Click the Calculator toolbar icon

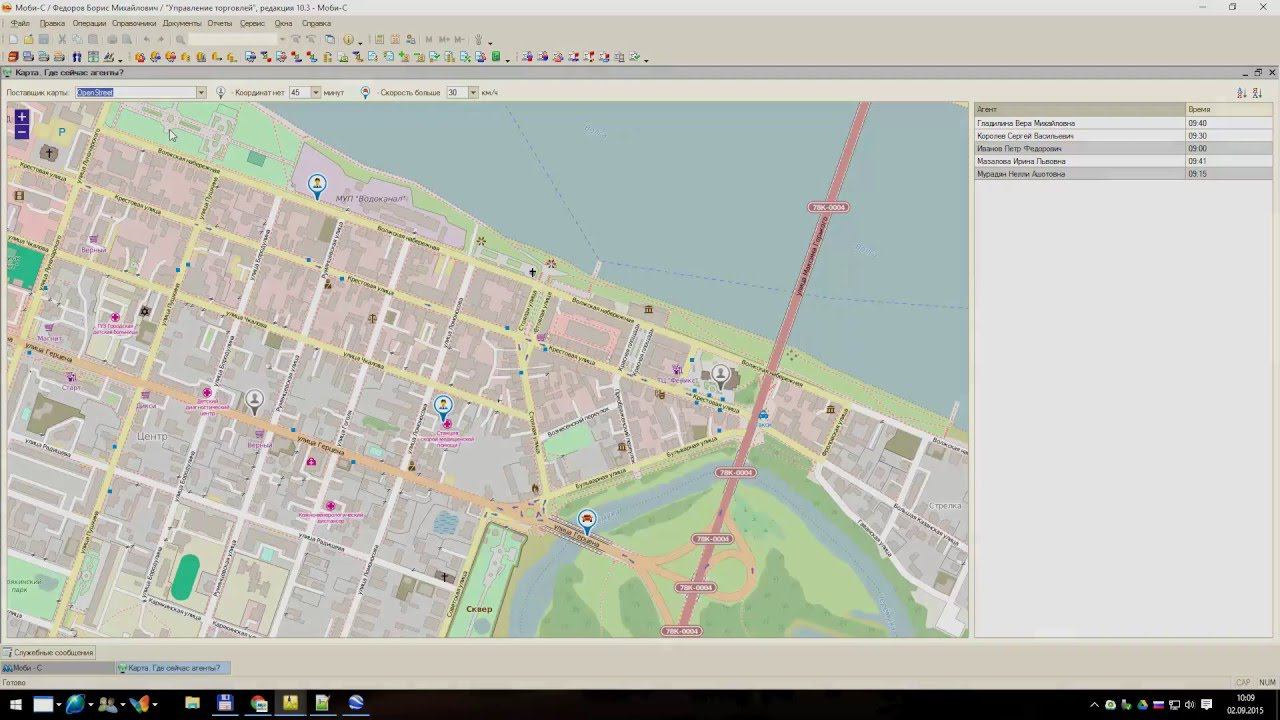click(x=379, y=40)
